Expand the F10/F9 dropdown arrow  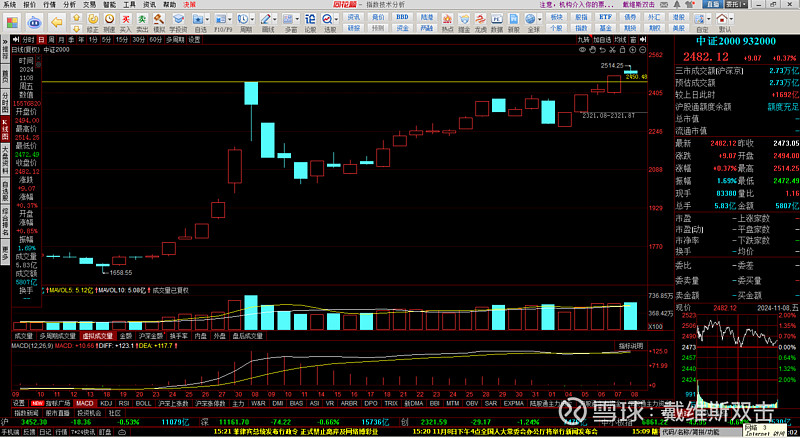(229, 19)
